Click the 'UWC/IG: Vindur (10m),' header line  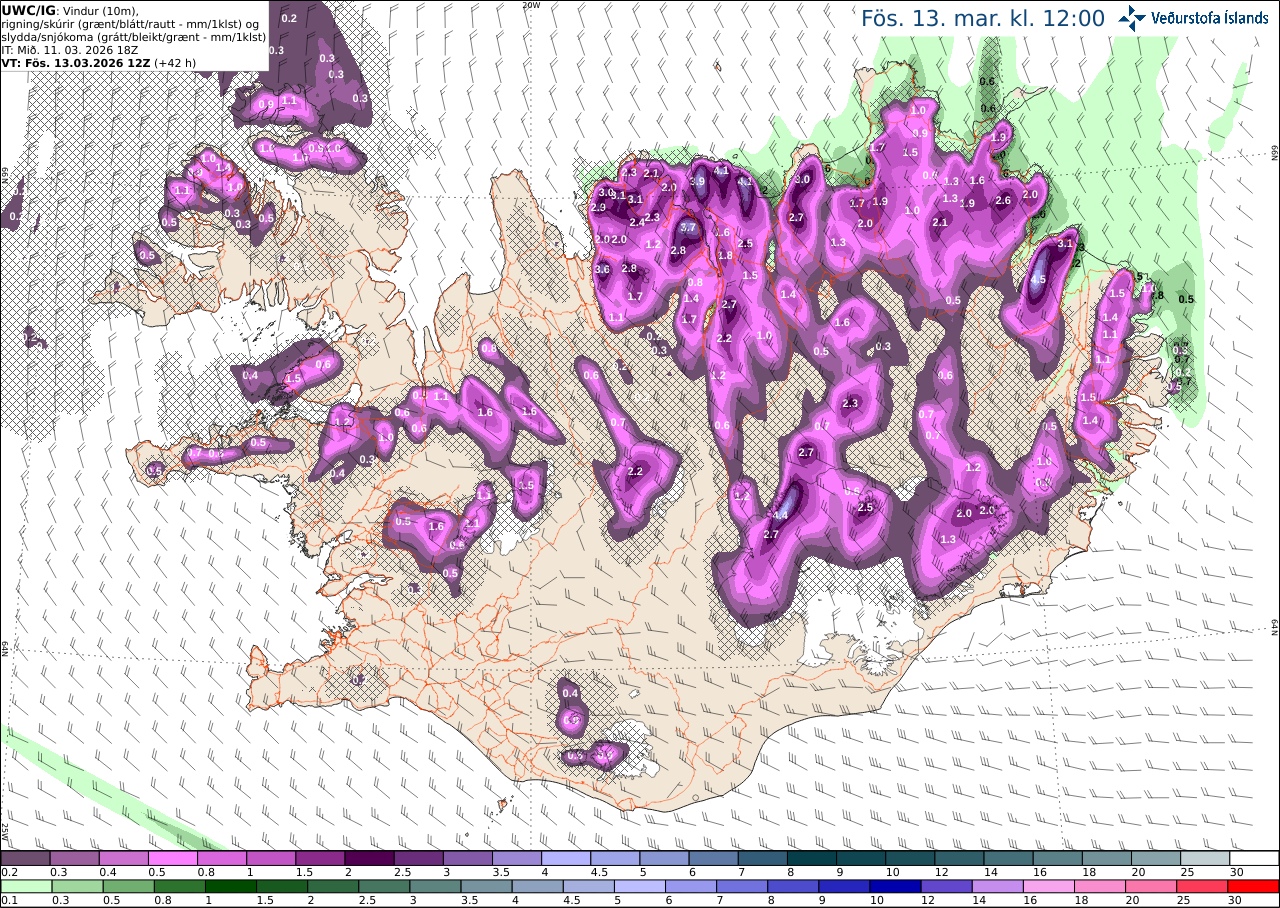[71, 10]
